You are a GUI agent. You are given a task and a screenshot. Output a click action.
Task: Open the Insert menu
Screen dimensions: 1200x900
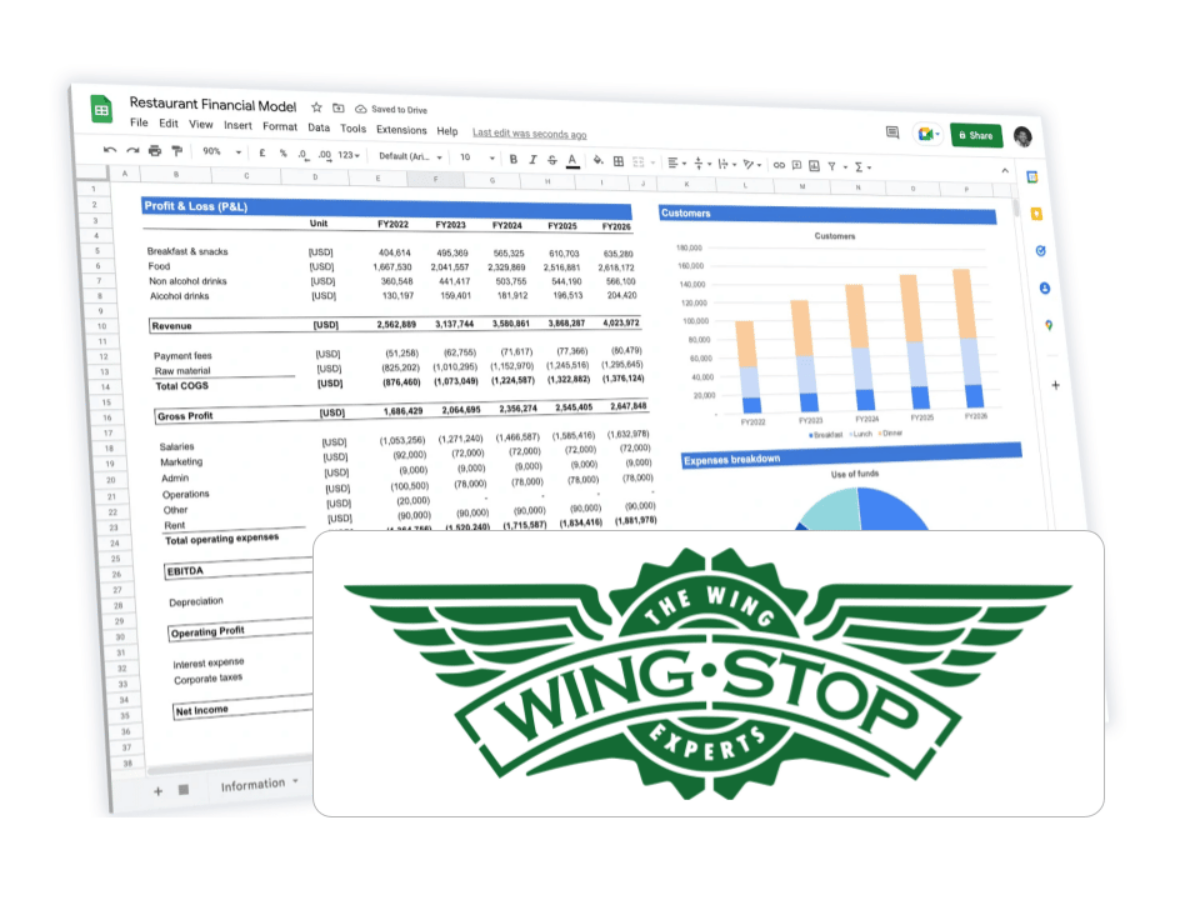point(238,125)
